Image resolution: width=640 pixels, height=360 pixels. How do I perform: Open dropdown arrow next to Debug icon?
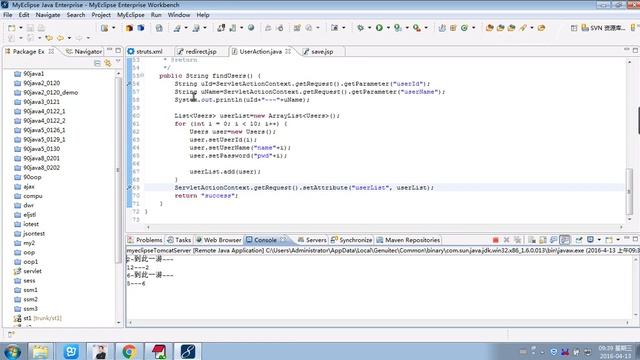click(369, 28)
